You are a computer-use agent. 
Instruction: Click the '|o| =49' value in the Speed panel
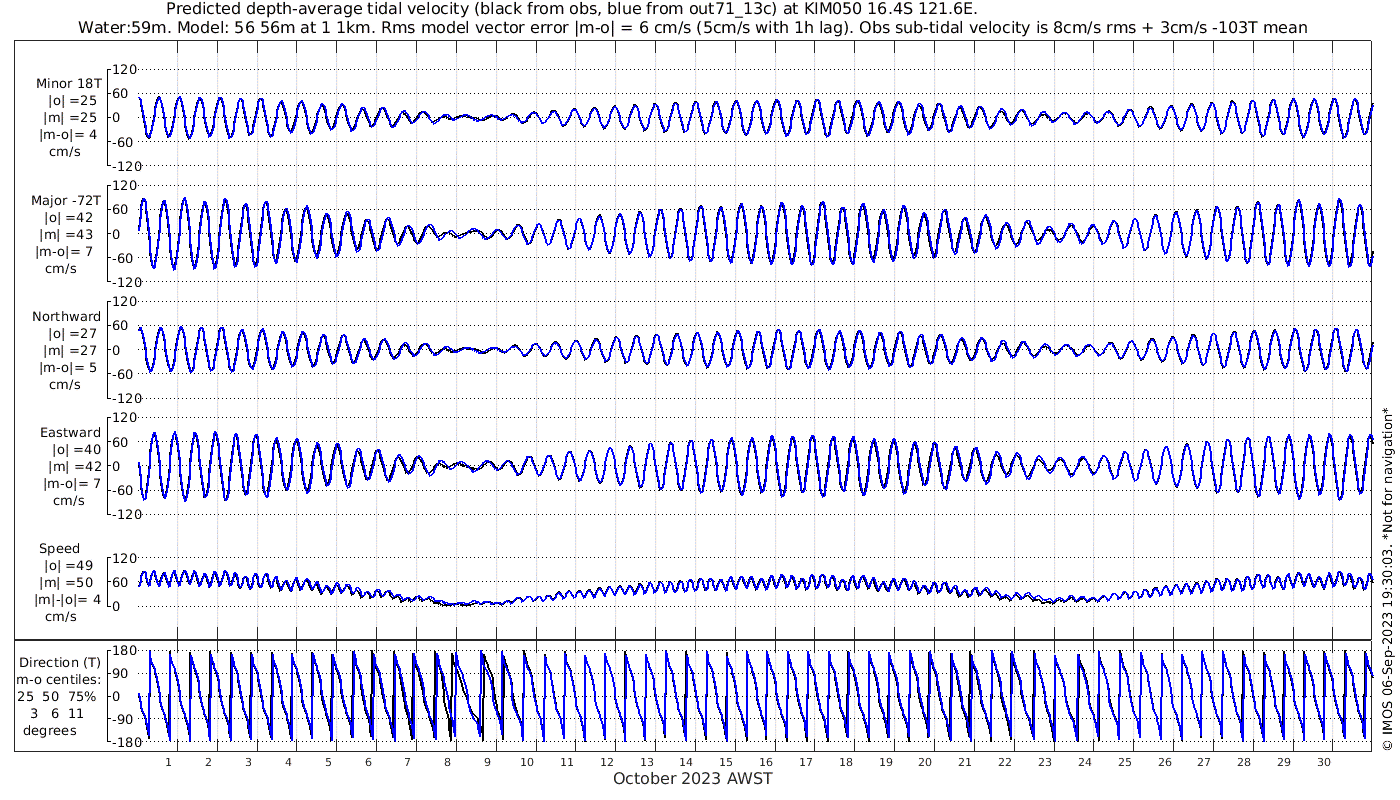coord(68,566)
